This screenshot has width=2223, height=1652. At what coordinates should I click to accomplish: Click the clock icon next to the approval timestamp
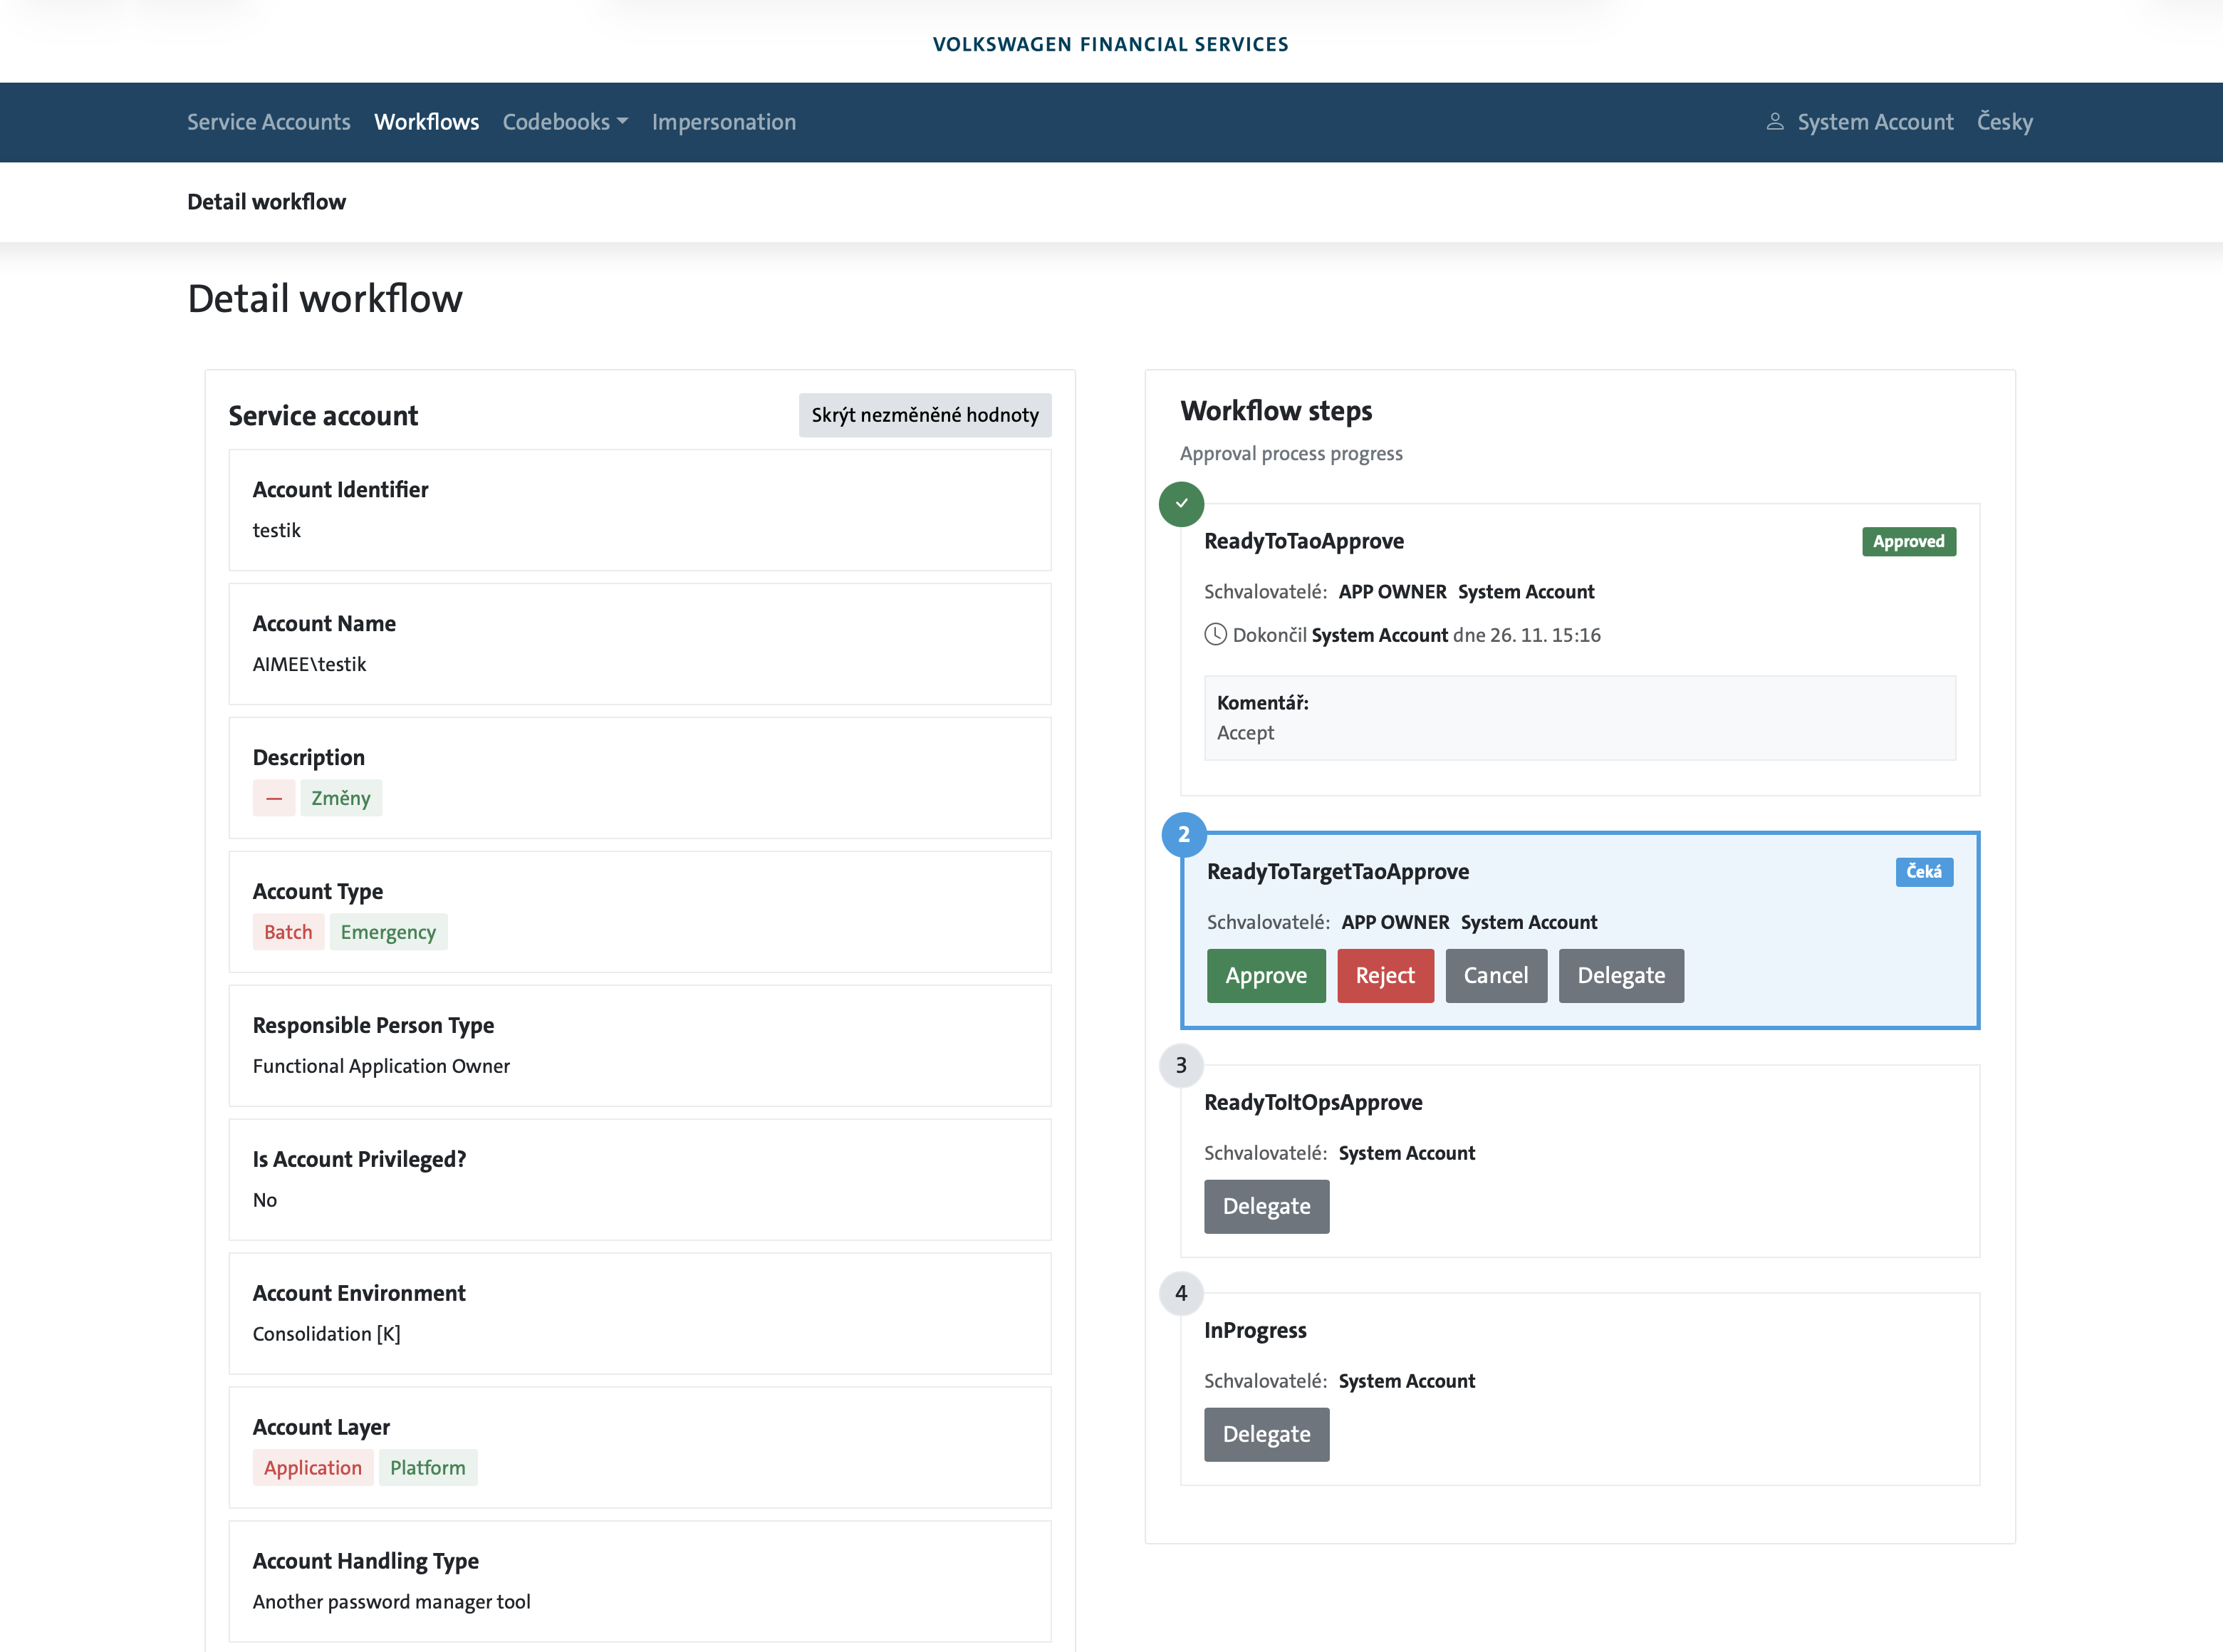(x=1215, y=634)
